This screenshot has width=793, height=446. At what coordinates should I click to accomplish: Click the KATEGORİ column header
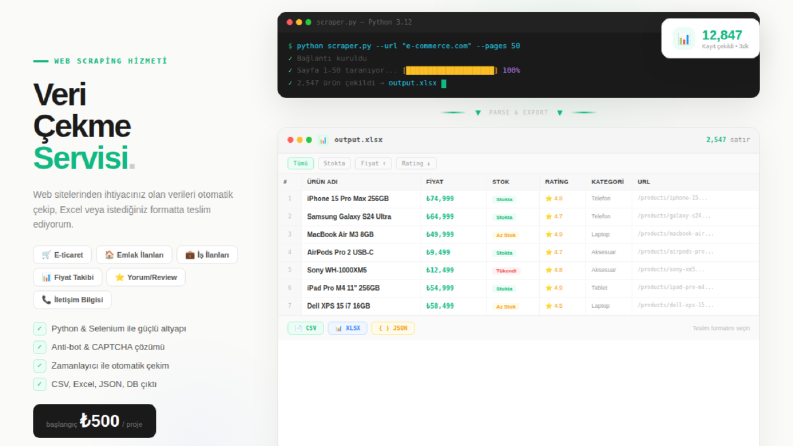[607, 182]
